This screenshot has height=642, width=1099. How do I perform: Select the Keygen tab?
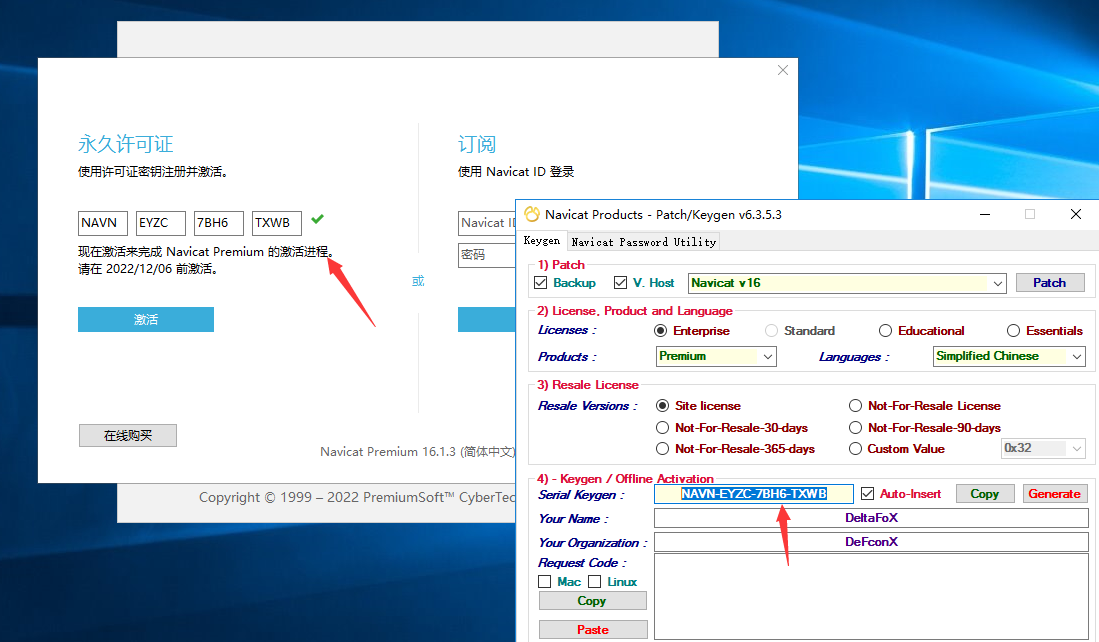click(x=542, y=241)
